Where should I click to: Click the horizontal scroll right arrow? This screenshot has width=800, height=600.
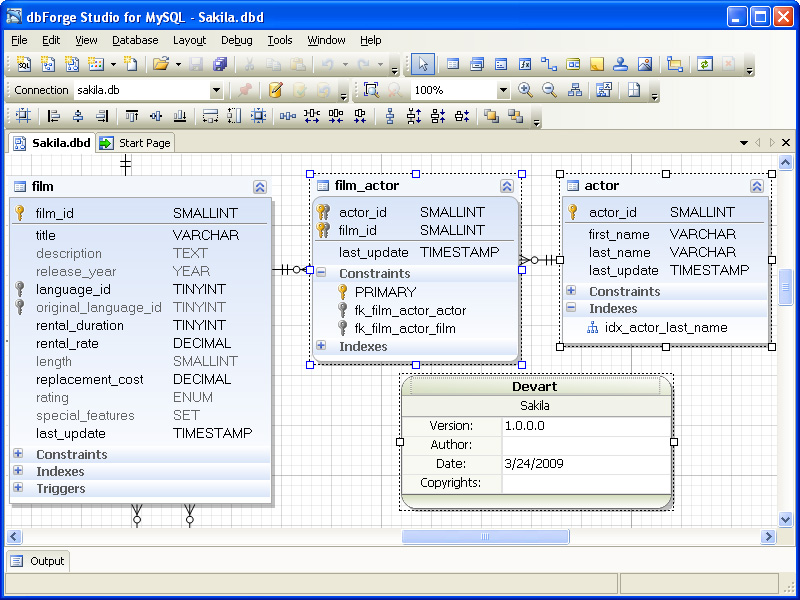tap(768, 537)
